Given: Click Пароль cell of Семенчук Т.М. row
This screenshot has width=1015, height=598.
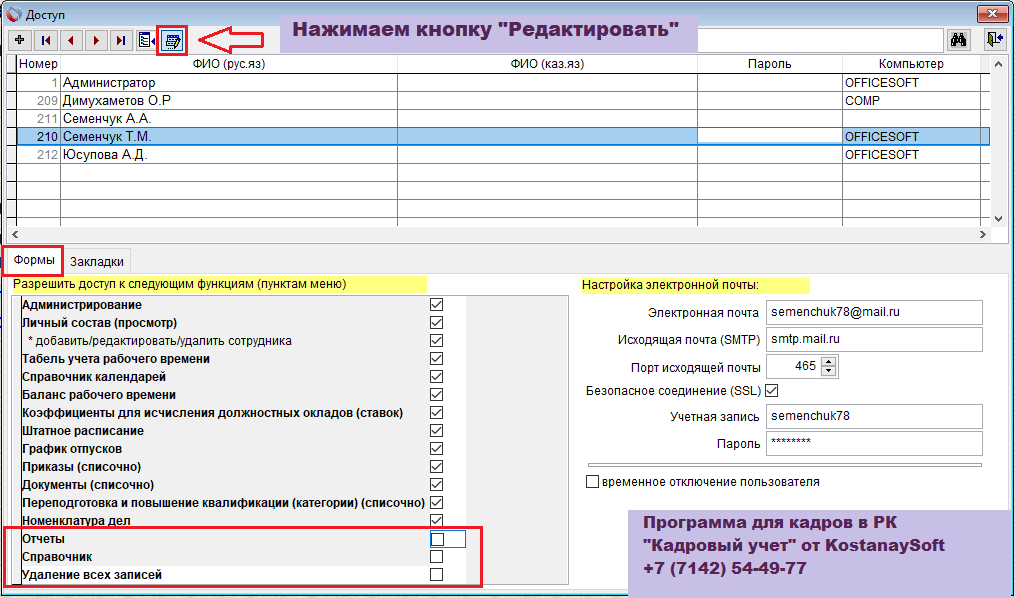Looking at the screenshot, I should click(x=770, y=137).
